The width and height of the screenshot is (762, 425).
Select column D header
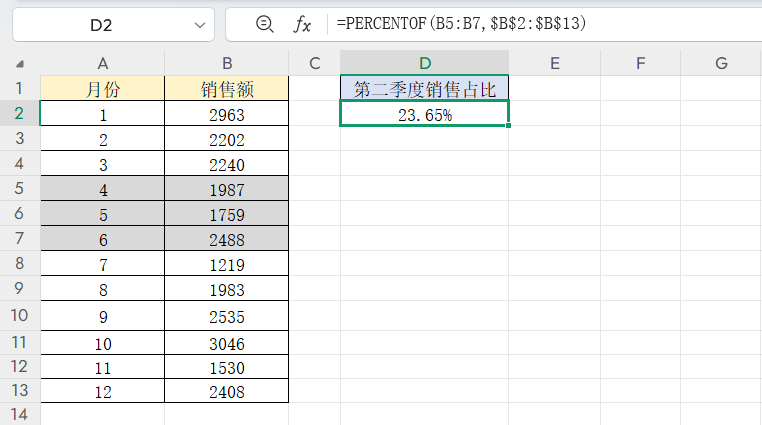[424, 64]
